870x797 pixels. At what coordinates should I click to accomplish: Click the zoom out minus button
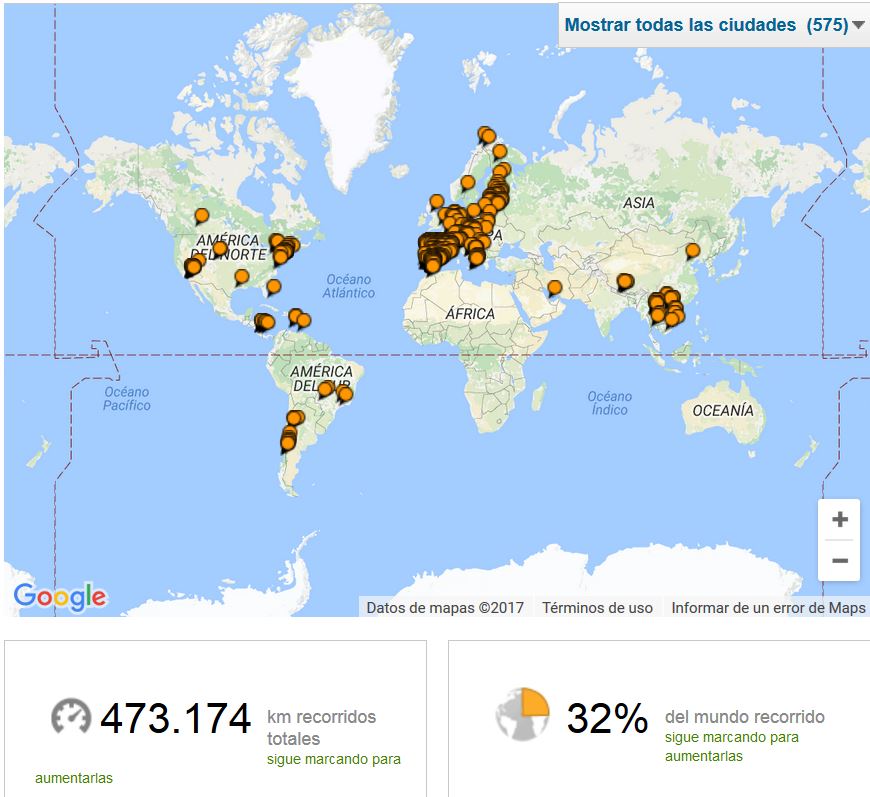point(839,561)
